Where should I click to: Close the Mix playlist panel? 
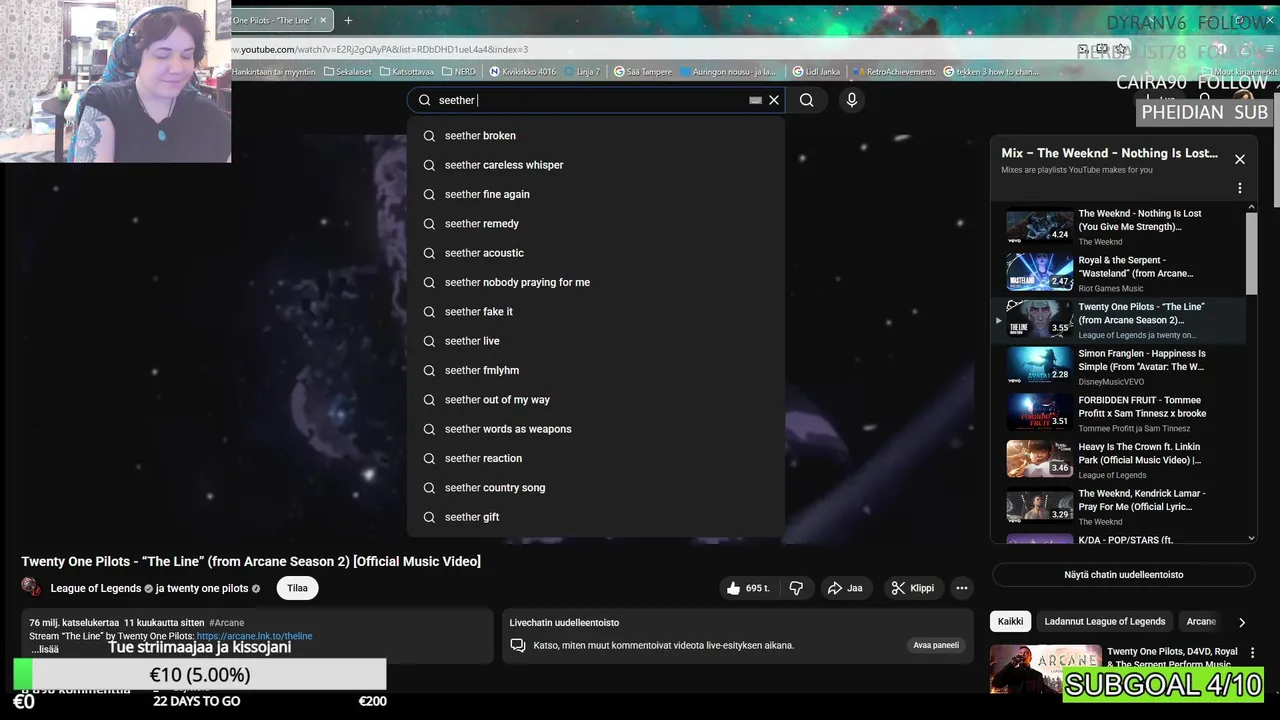1240,159
